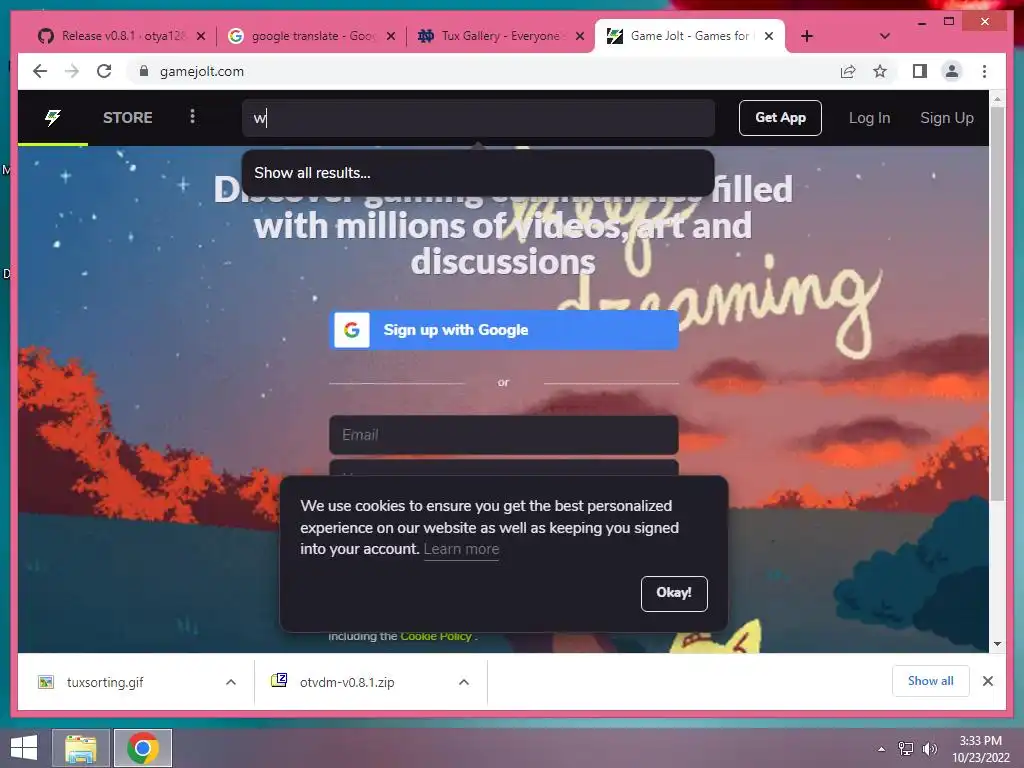Click the Chrome taskbar icon

[143, 748]
